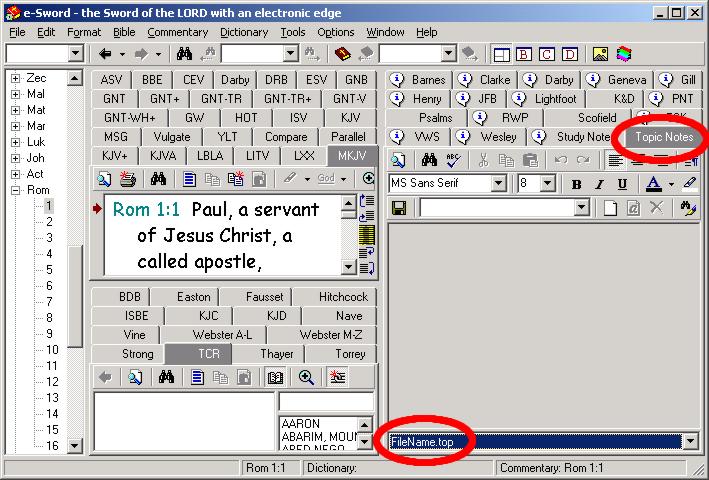709x480 pixels.
Task: Save the topic notes with the floppy disk icon
Action: click(398, 208)
